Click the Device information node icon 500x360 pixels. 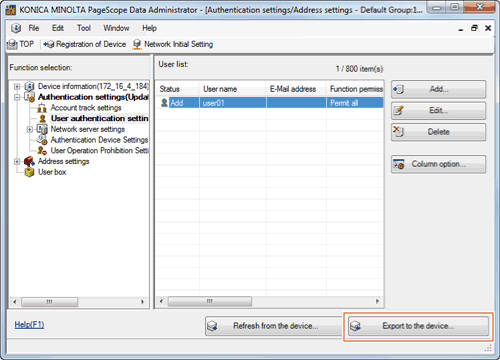30,87
